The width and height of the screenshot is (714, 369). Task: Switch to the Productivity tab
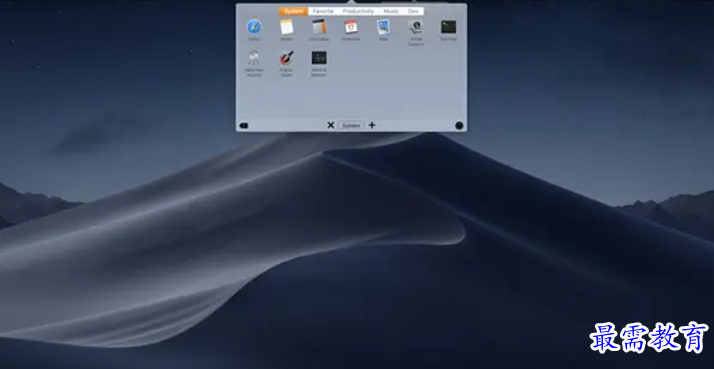click(x=358, y=11)
